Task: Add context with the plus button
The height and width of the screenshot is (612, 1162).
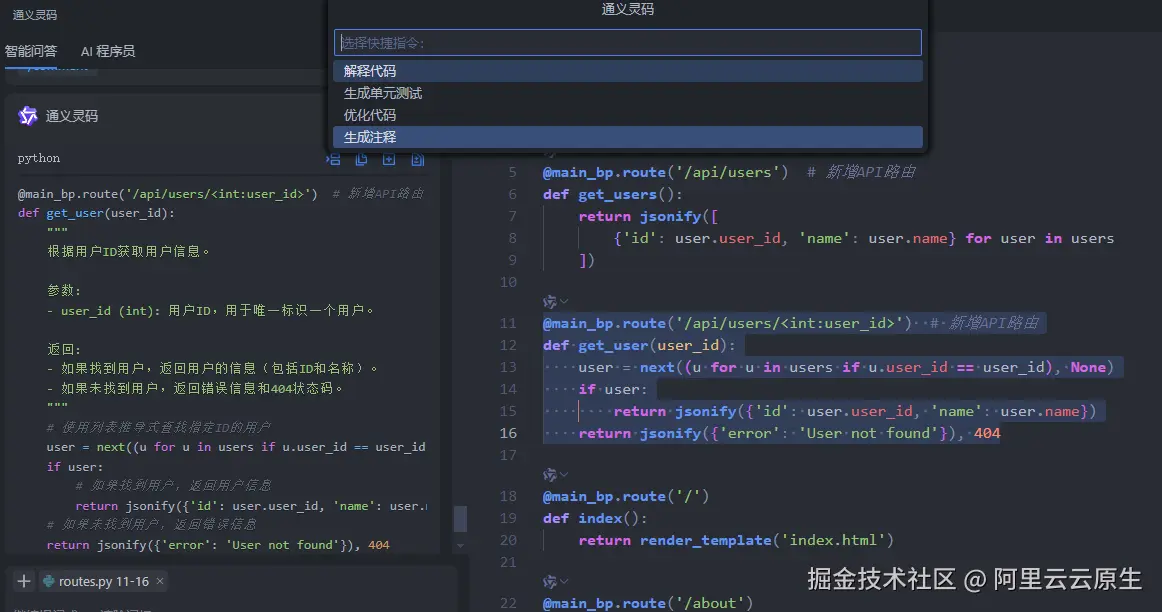Action: pyautogui.click(x=24, y=581)
